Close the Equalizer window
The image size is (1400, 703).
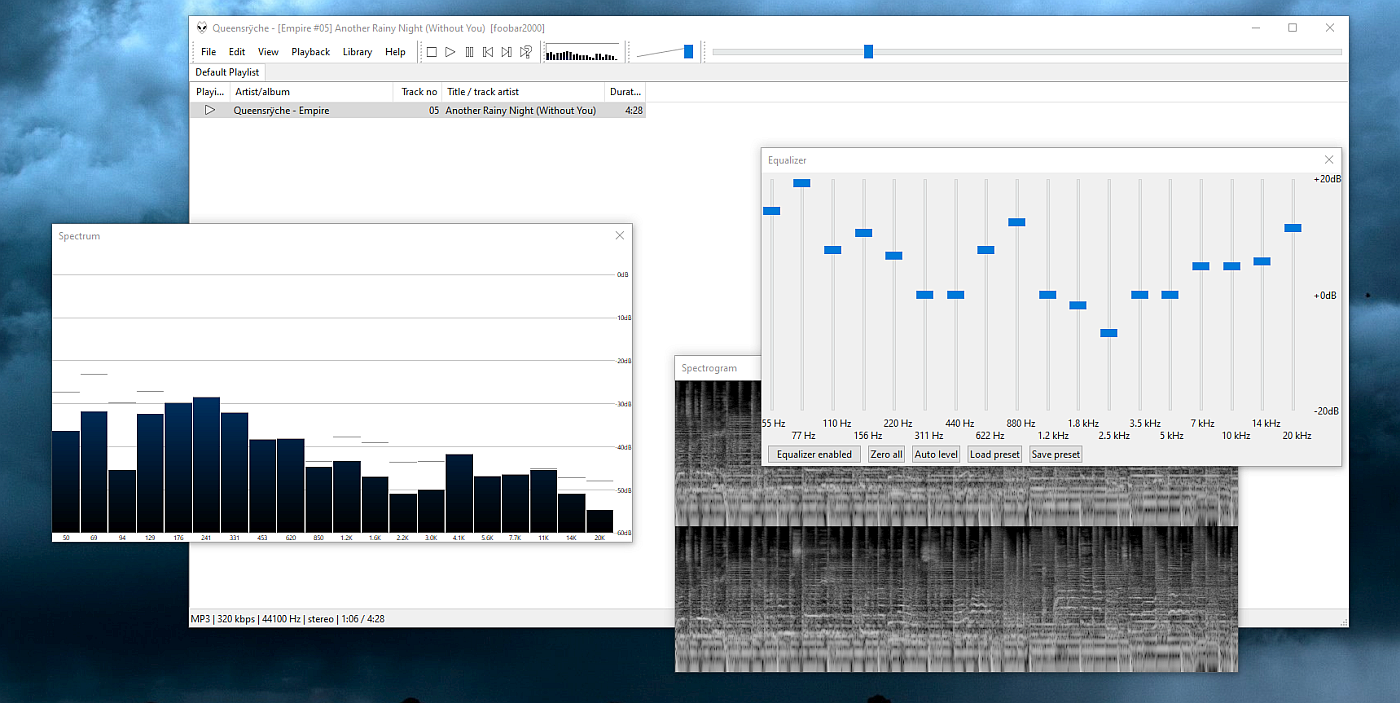tap(1329, 160)
